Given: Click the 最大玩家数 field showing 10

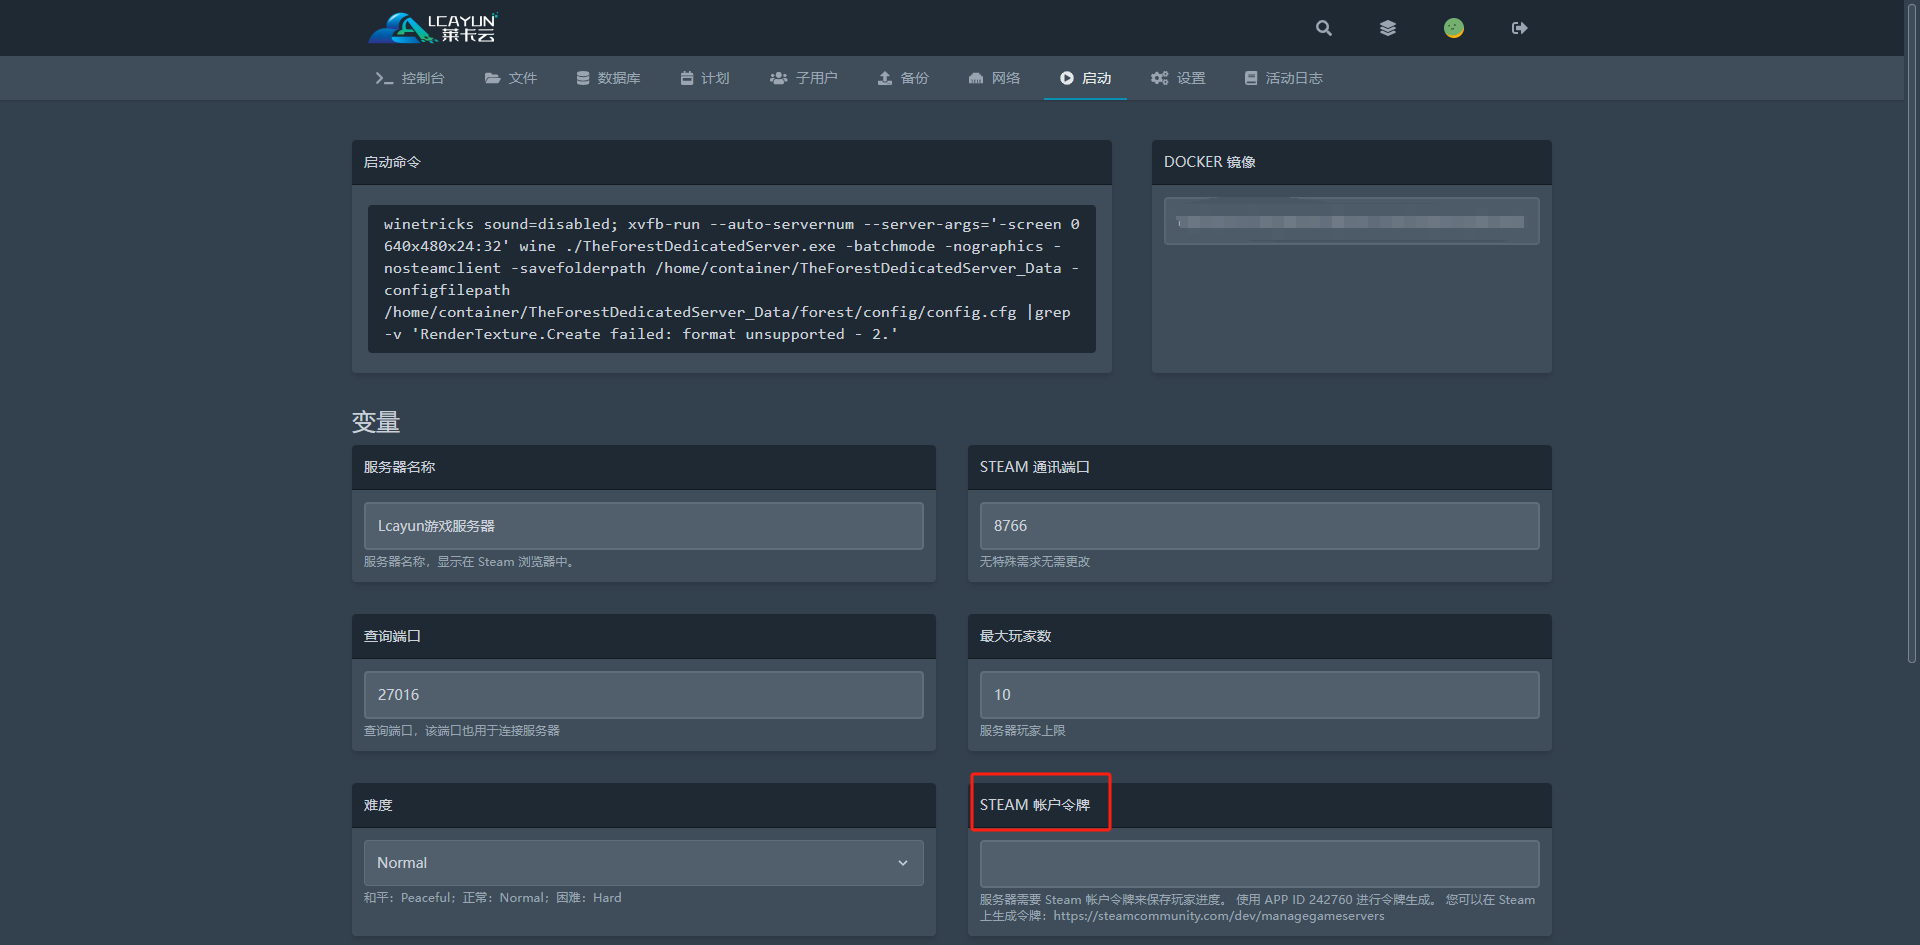Looking at the screenshot, I should [1259, 695].
